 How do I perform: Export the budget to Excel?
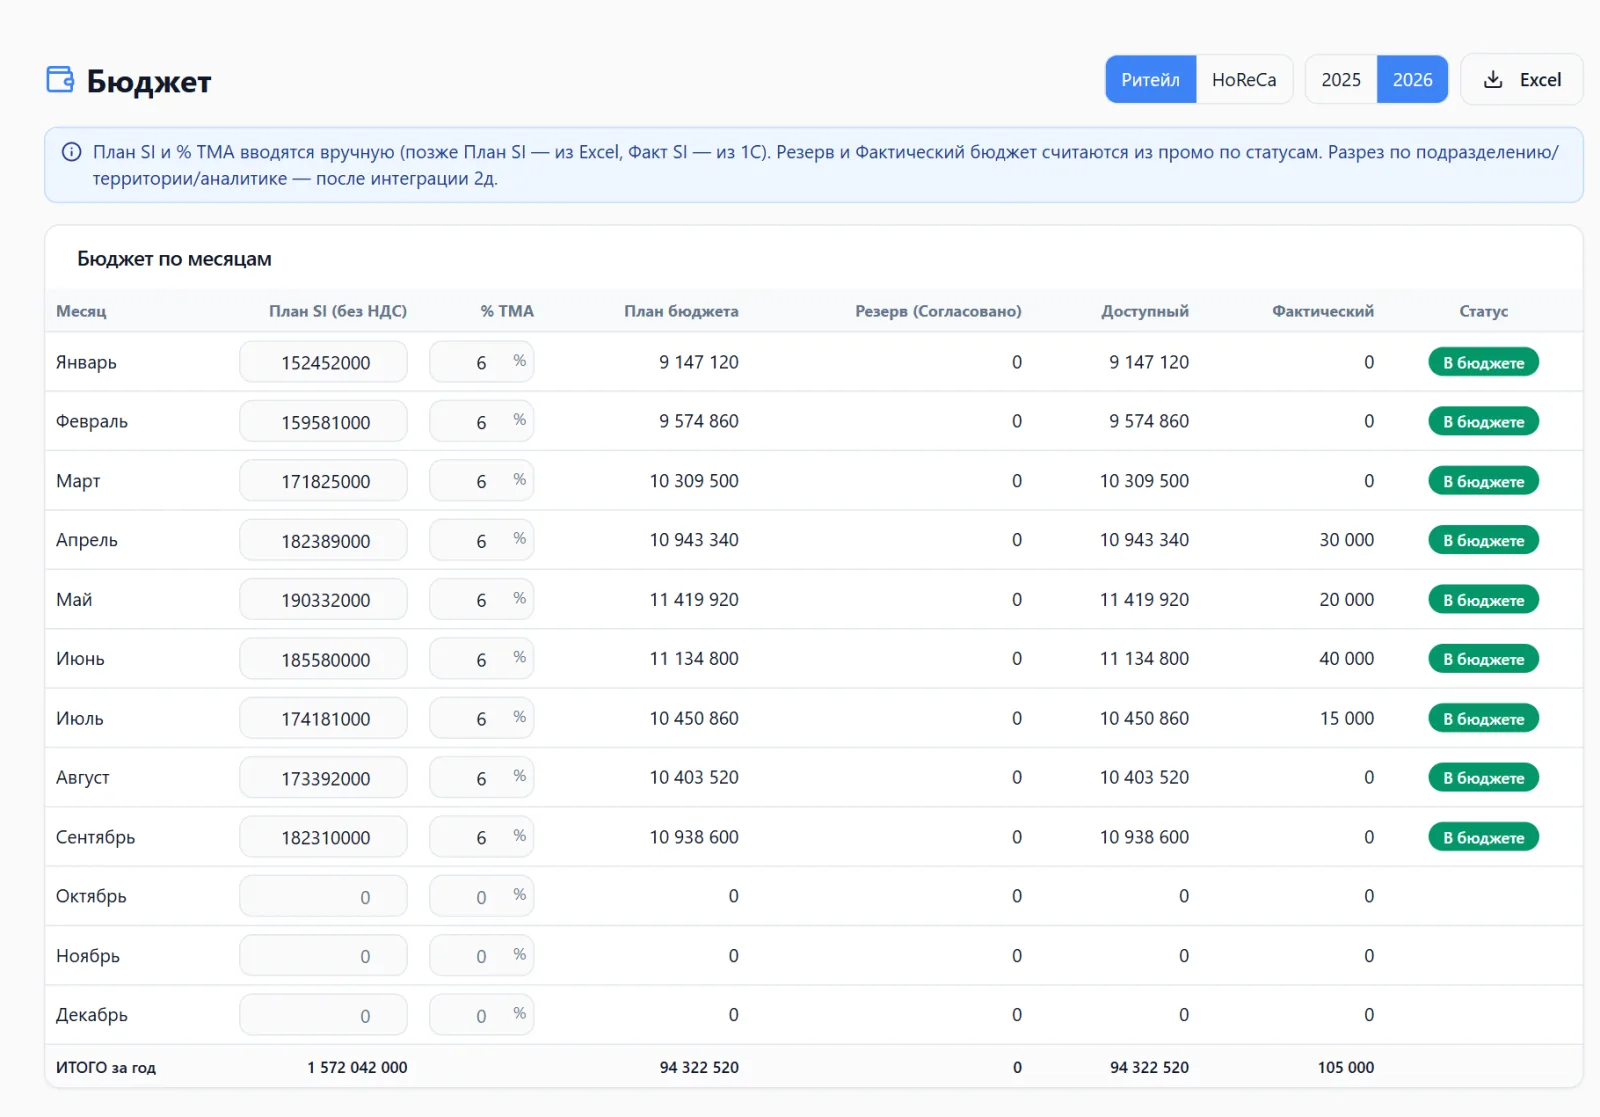tap(1521, 80)
